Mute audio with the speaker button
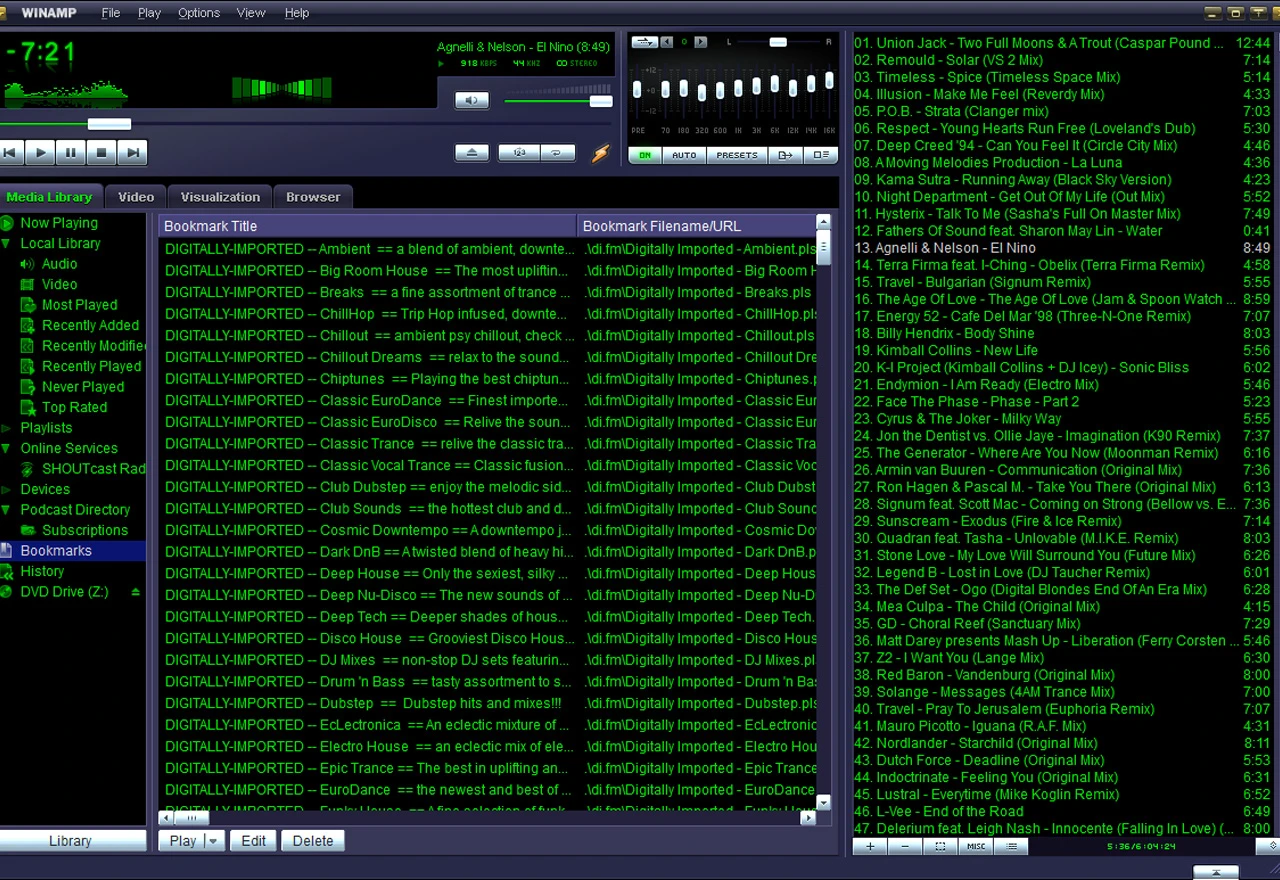The image size is (1280, 880). coord(471,100)
